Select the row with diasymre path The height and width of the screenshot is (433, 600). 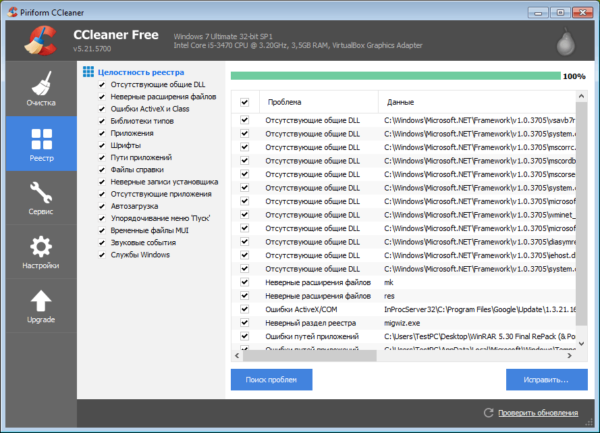[x=403, y=242]
